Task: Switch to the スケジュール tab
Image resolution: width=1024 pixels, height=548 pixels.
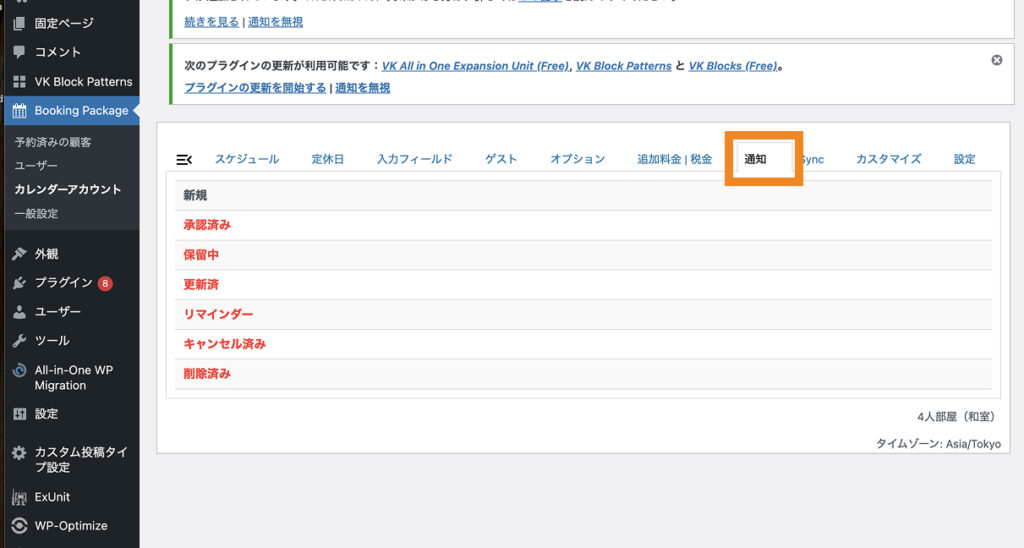Action: [x=246, y=159]
